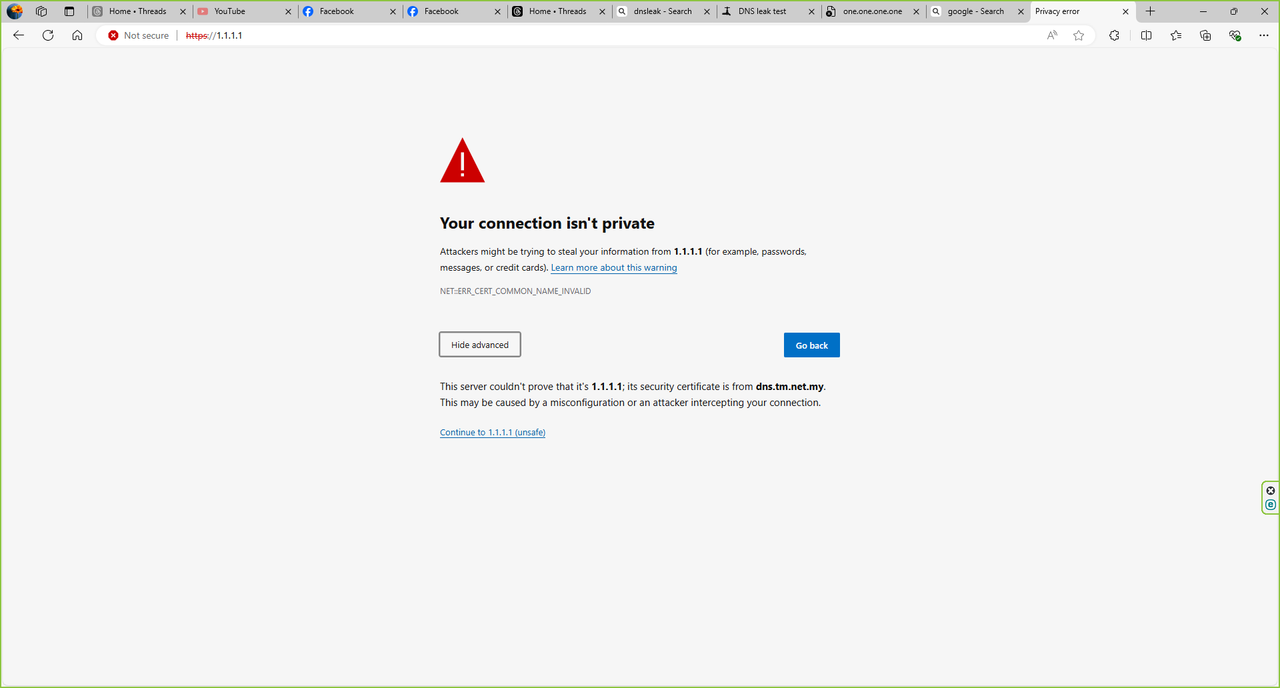Close the dnsleak - Search tab

(706, 12)
